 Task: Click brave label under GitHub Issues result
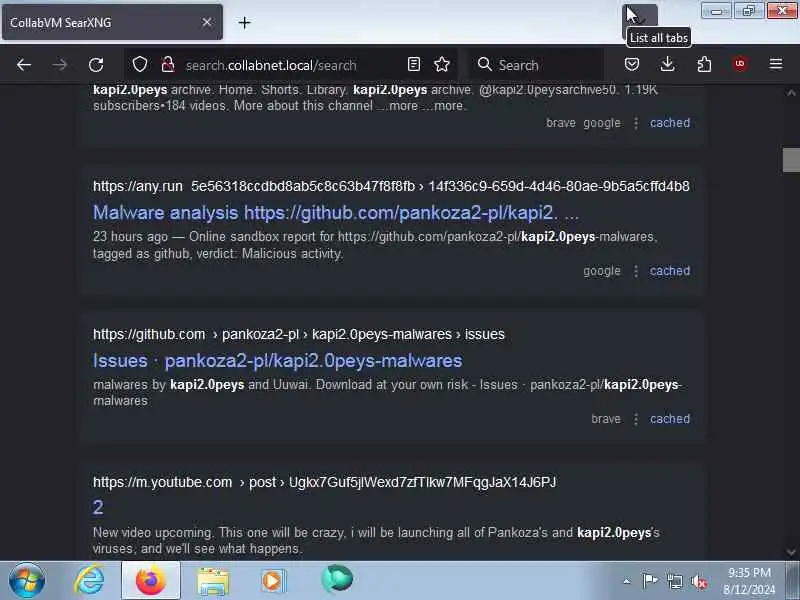(606, 419)
